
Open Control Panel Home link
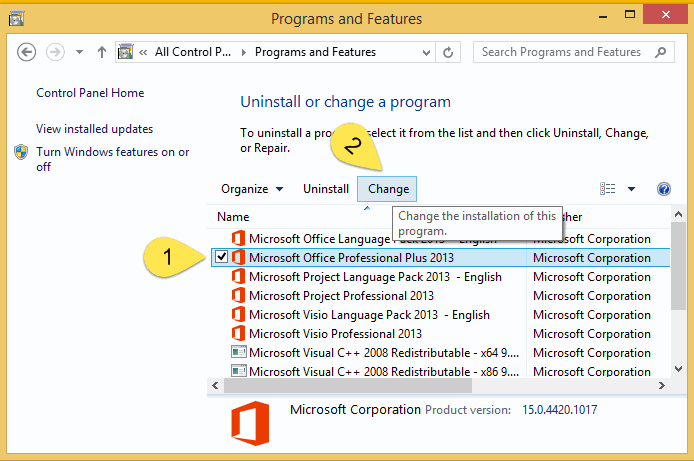90,93
